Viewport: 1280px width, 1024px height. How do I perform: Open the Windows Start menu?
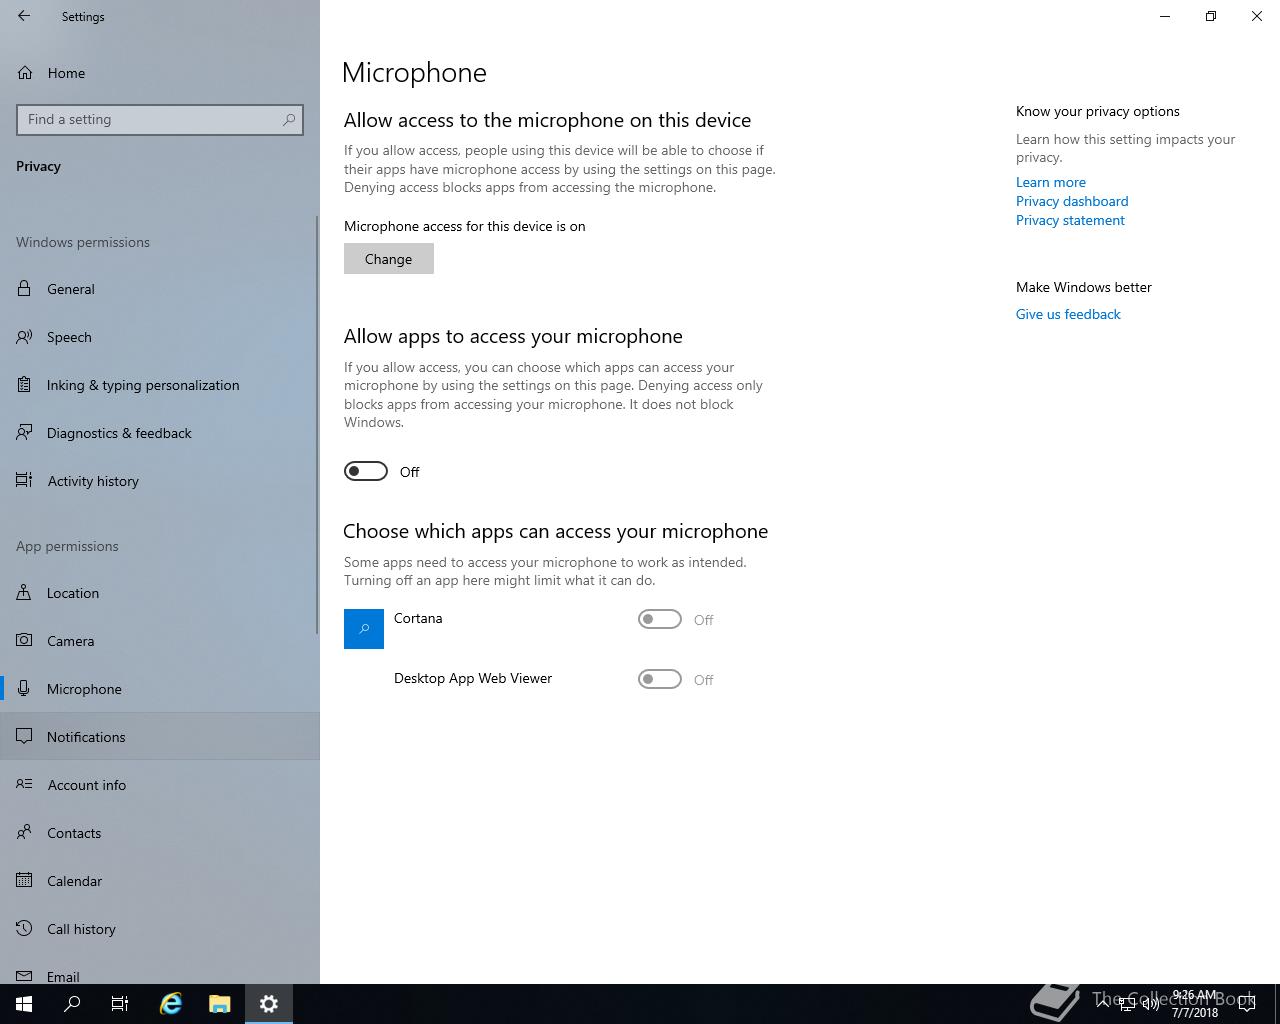point(24,1004)
